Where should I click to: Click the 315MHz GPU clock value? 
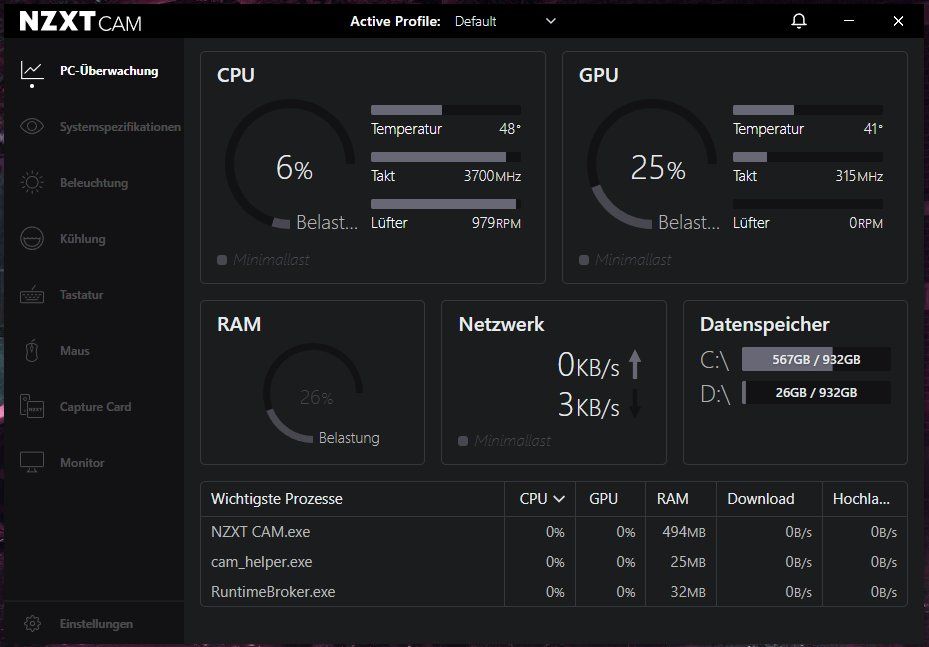tap(859, 176)
